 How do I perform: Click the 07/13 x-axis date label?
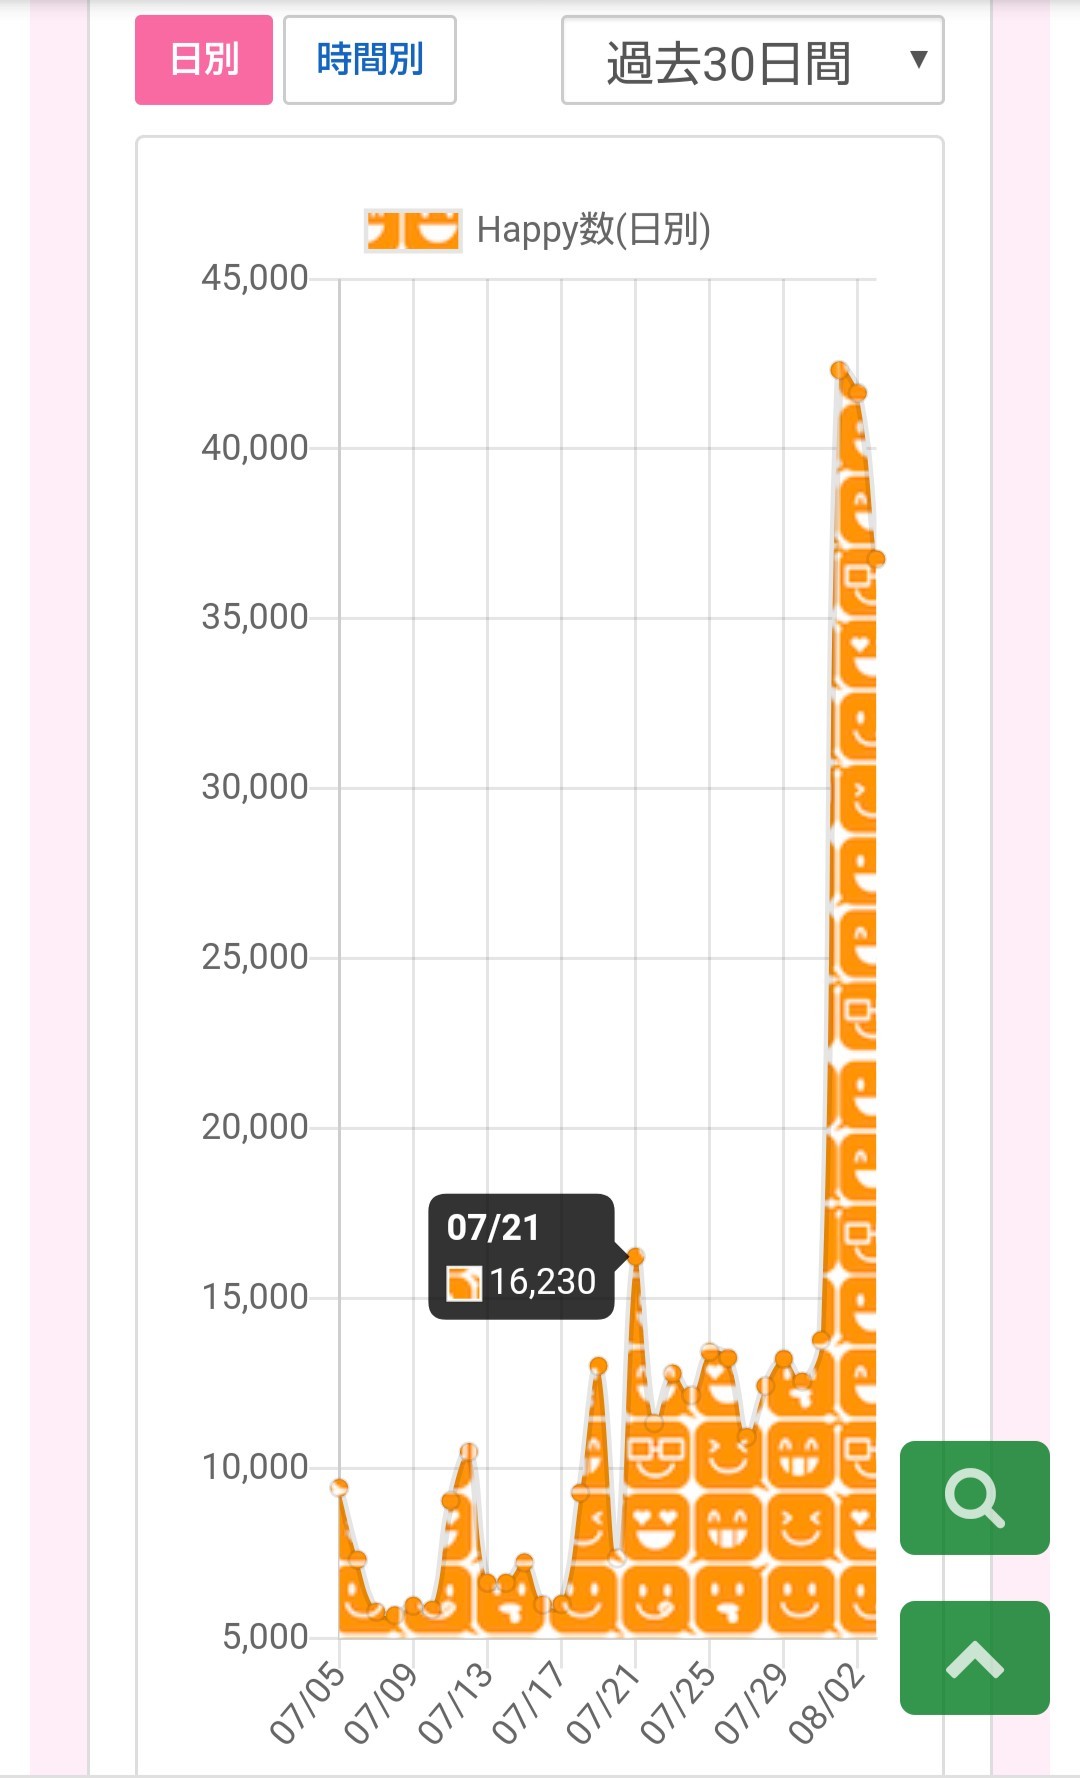[x=456, y=1705]
